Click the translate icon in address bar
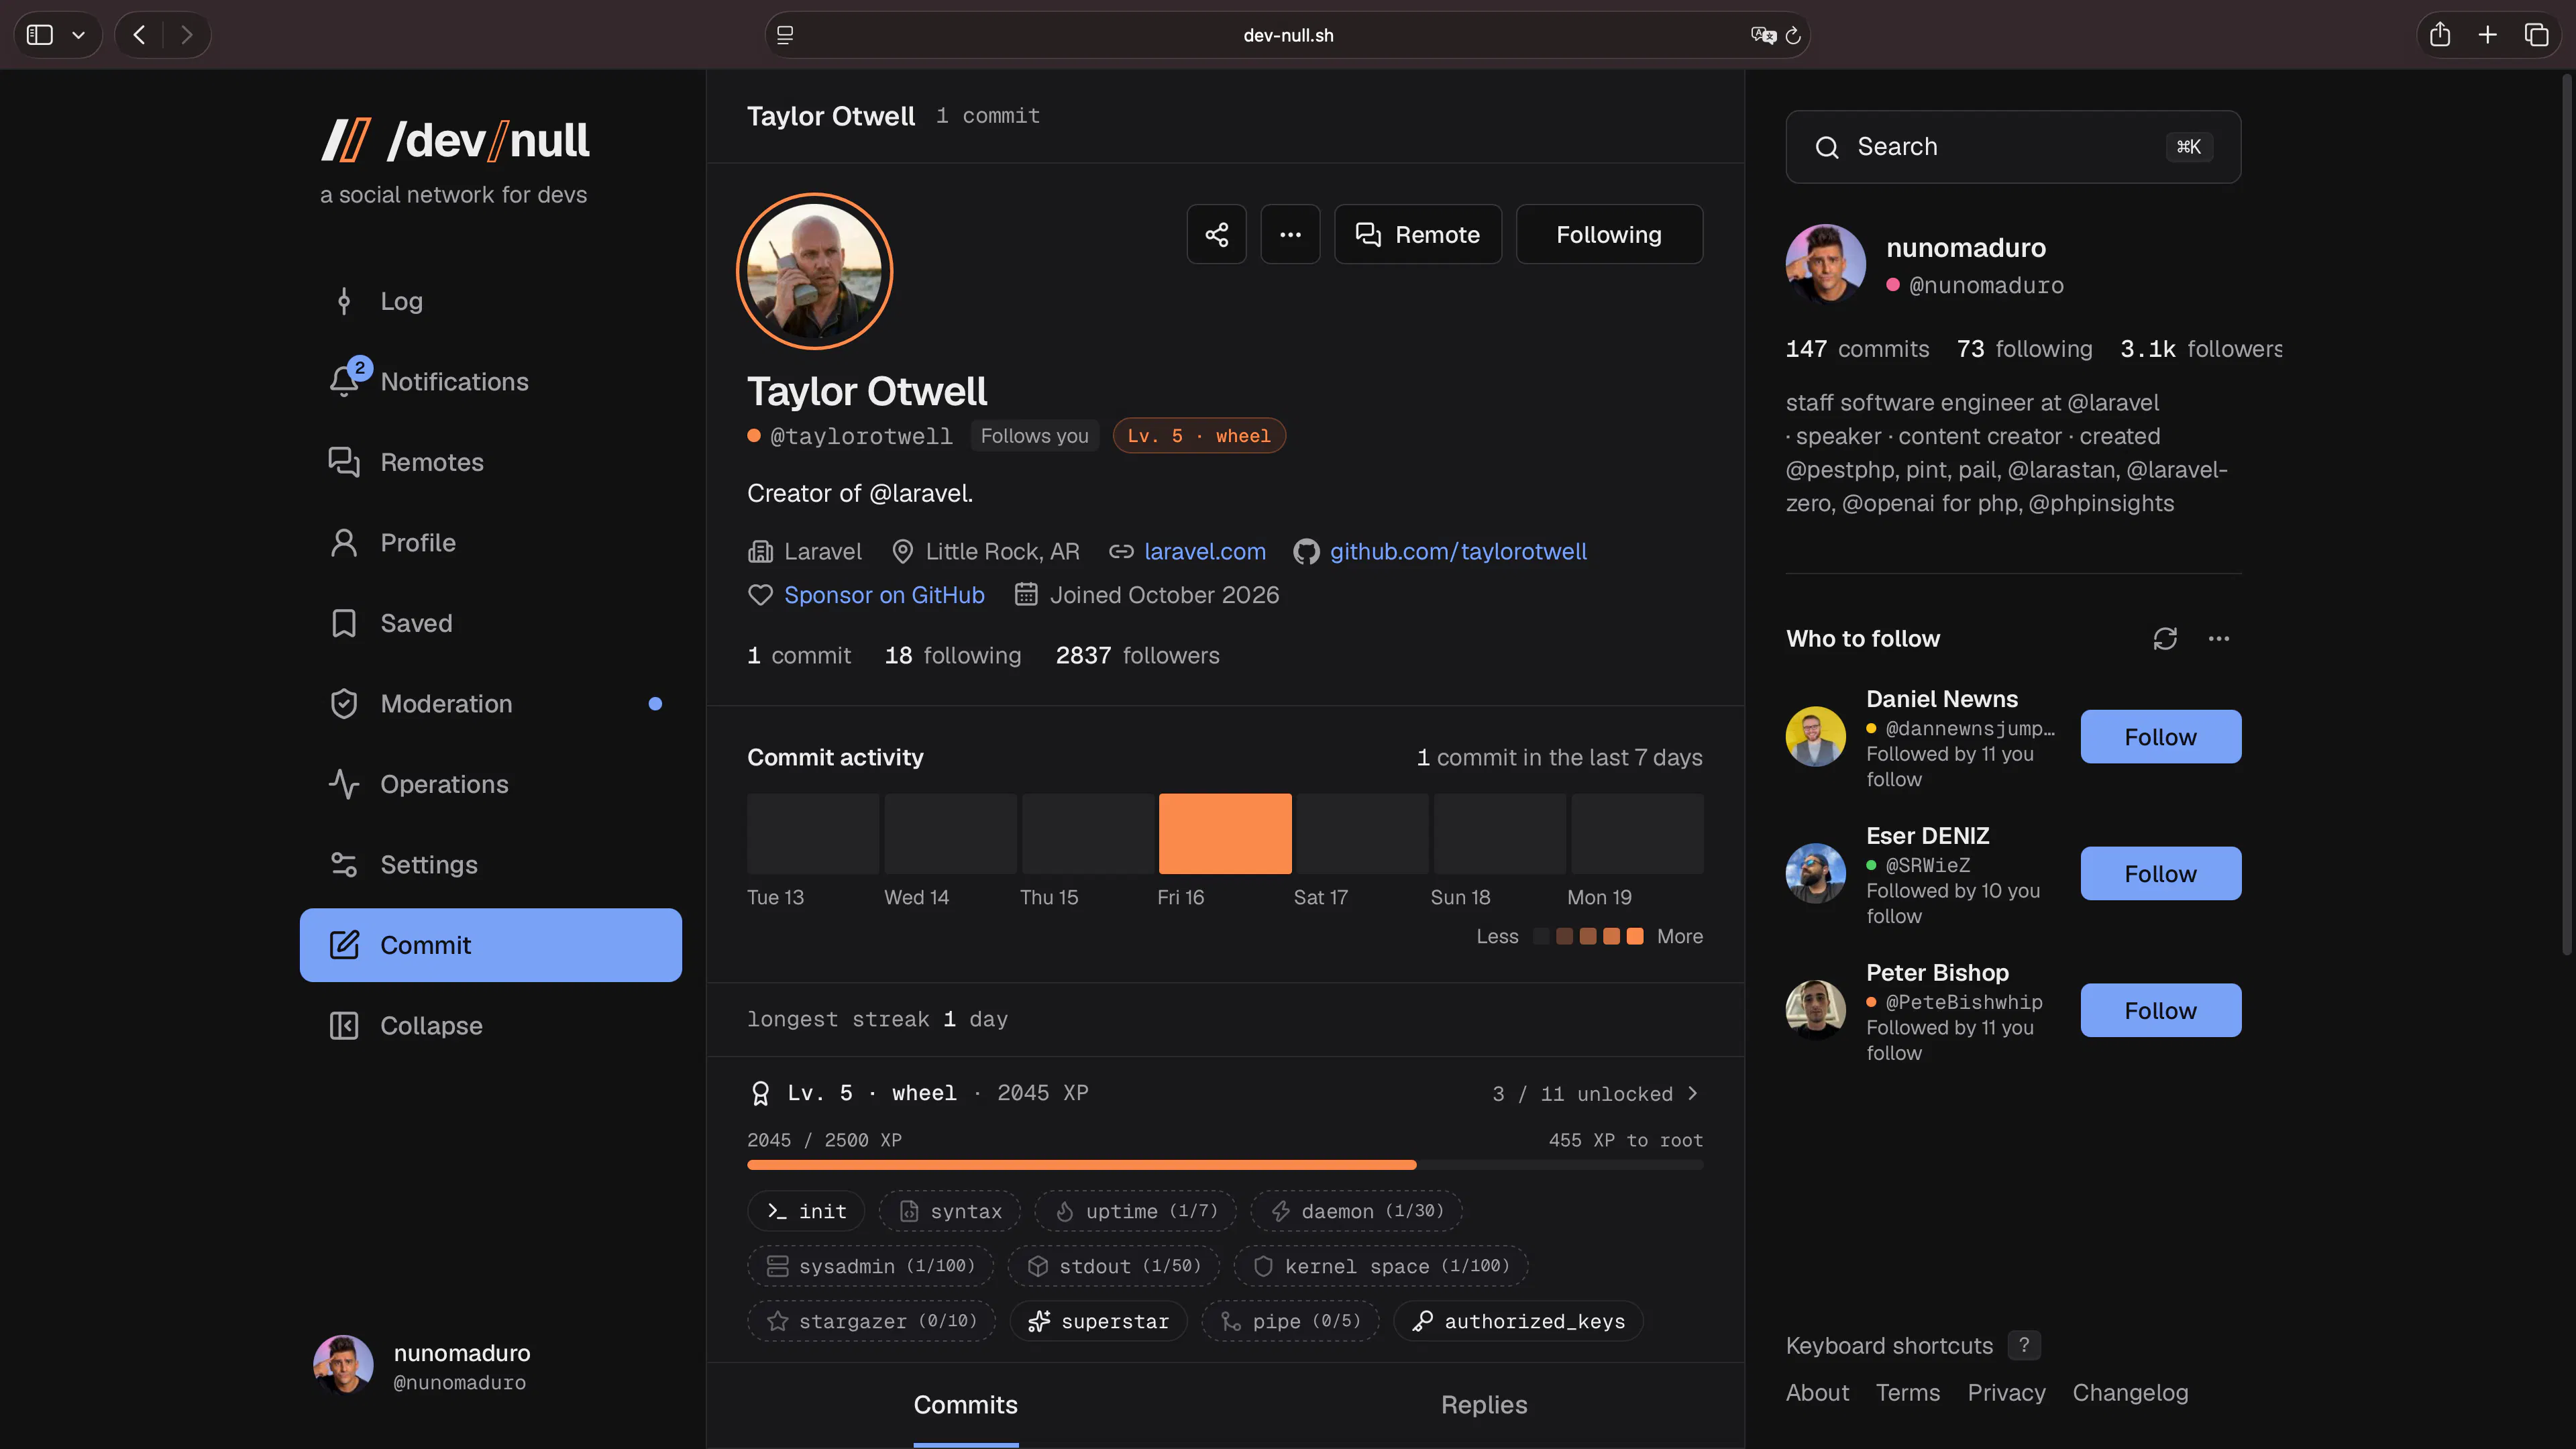This screenshot has height=1449, width=2576. [x=1763, y=35]
